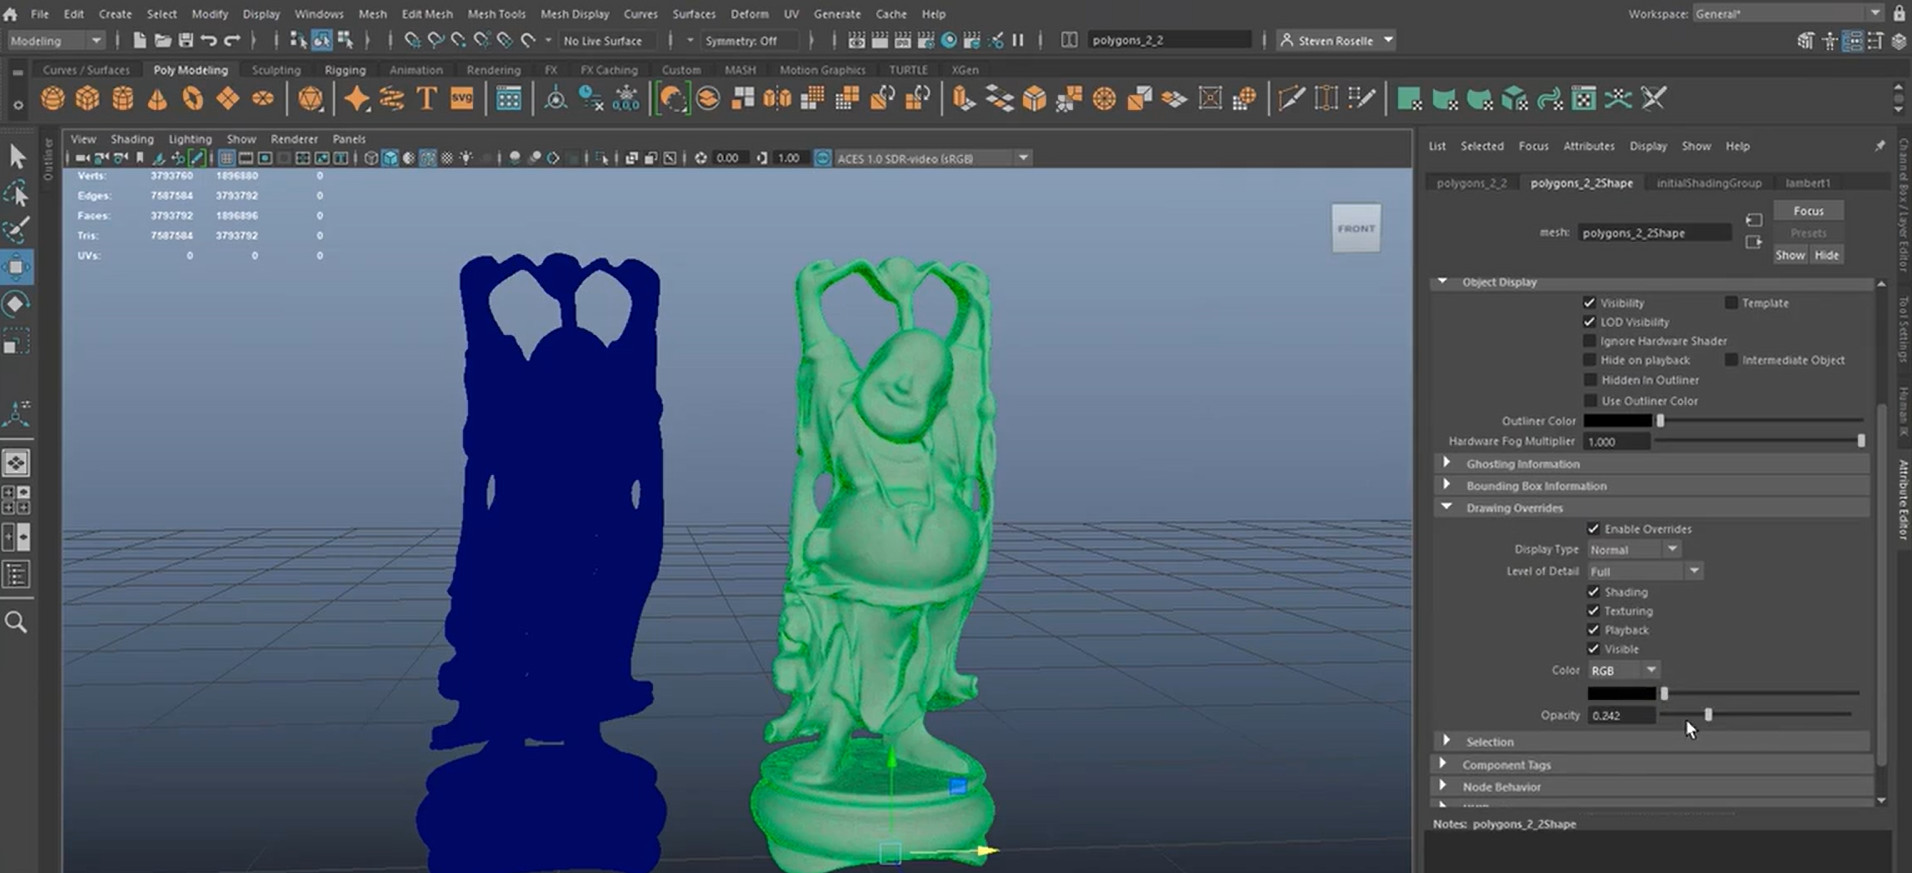Click the FRONT view cube face
This screenshot has height=873, width=1912.
click(1356, 229)
